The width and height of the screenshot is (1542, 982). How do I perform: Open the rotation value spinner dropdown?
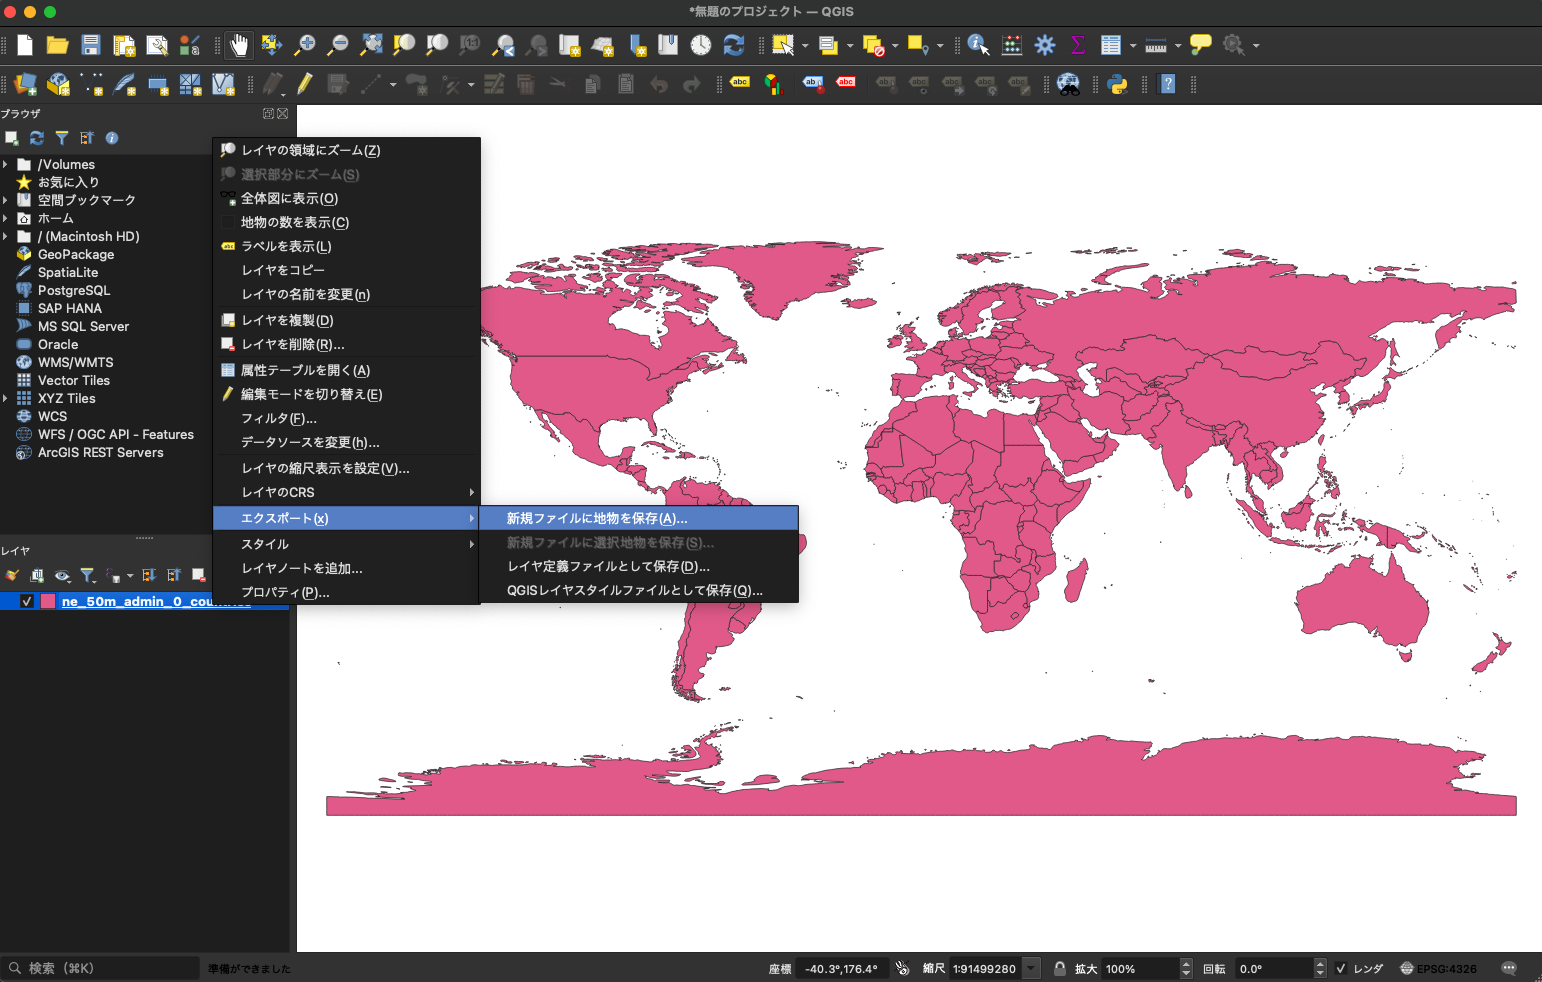pyautogui.click(x=1320, y=968)
